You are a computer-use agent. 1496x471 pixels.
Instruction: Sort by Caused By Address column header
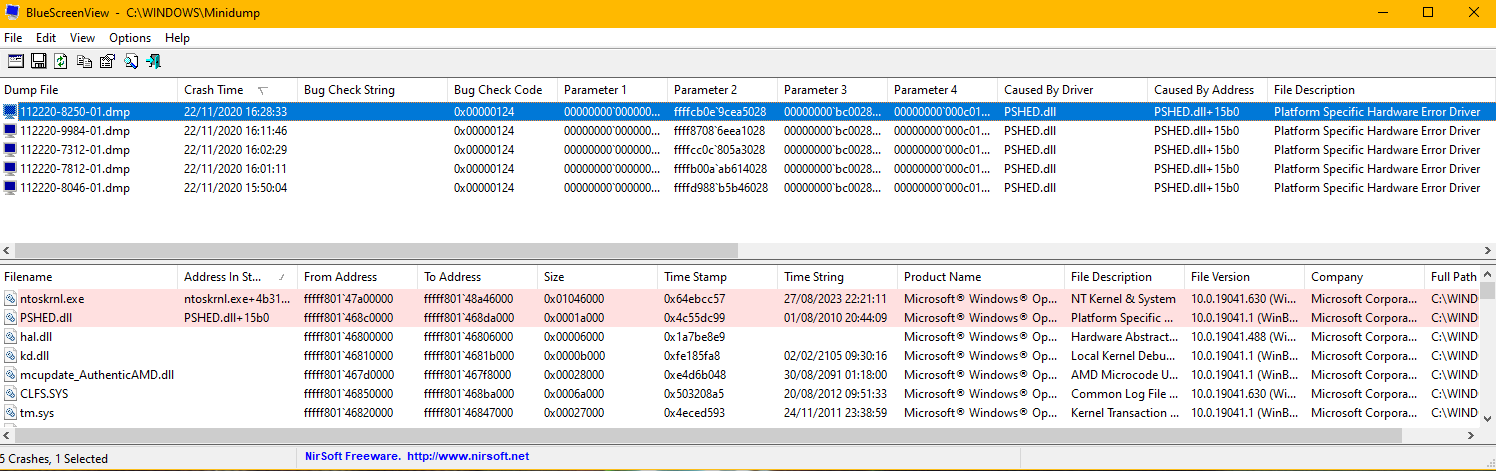point(1208,90)
